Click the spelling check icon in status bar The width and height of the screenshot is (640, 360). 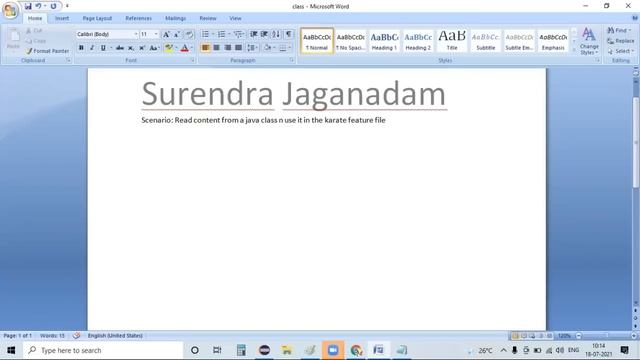pyautogui.click(x=76, y=336)
